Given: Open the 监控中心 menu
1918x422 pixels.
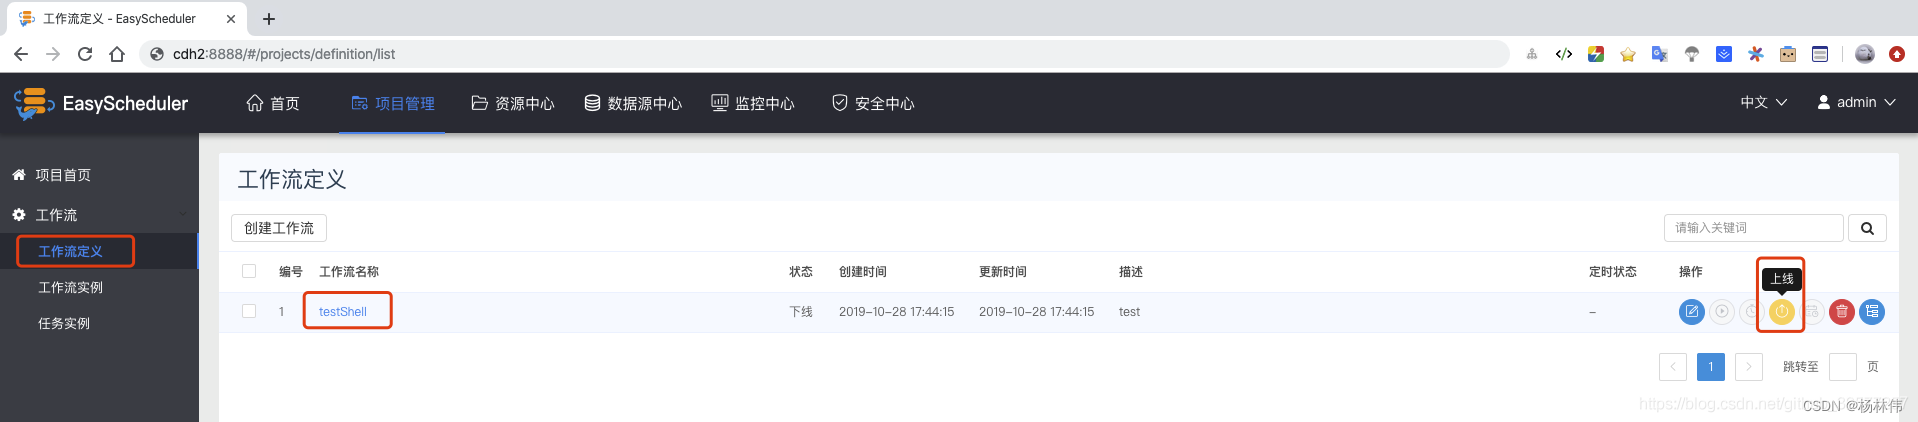Looking at the screenshot, I should pos(752,103).
